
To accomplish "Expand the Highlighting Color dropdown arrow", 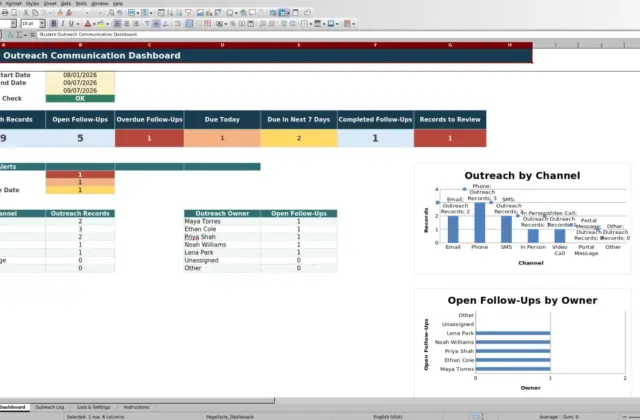I will point(107,24).
